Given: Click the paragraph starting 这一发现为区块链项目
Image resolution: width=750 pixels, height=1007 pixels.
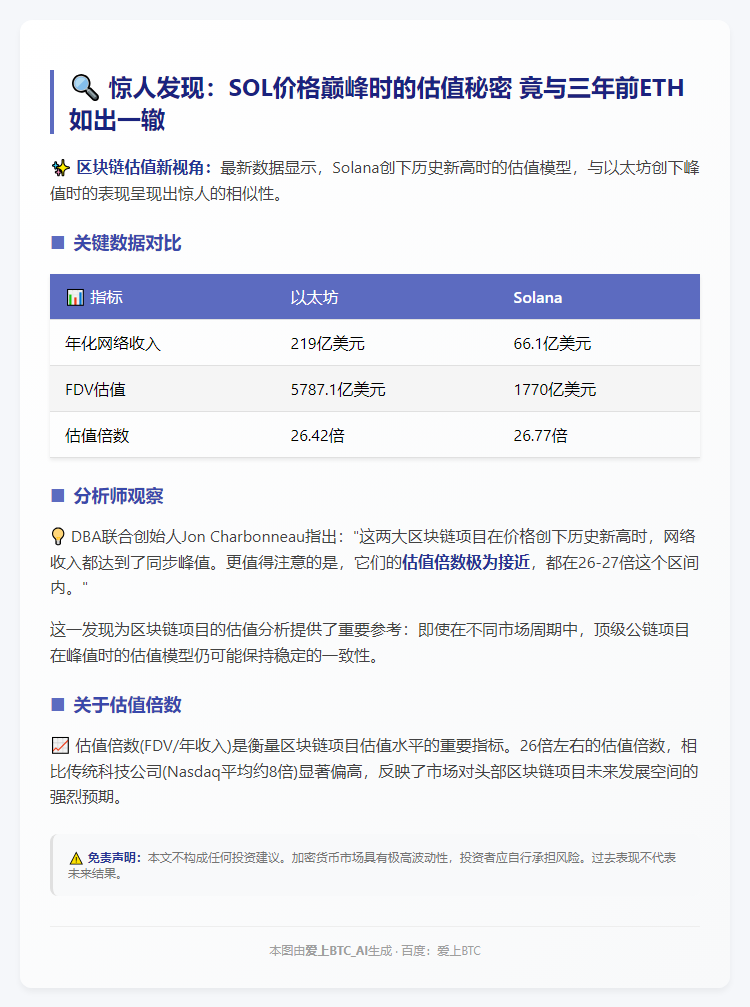Looking at the screenshot, I should coord(370,642).
